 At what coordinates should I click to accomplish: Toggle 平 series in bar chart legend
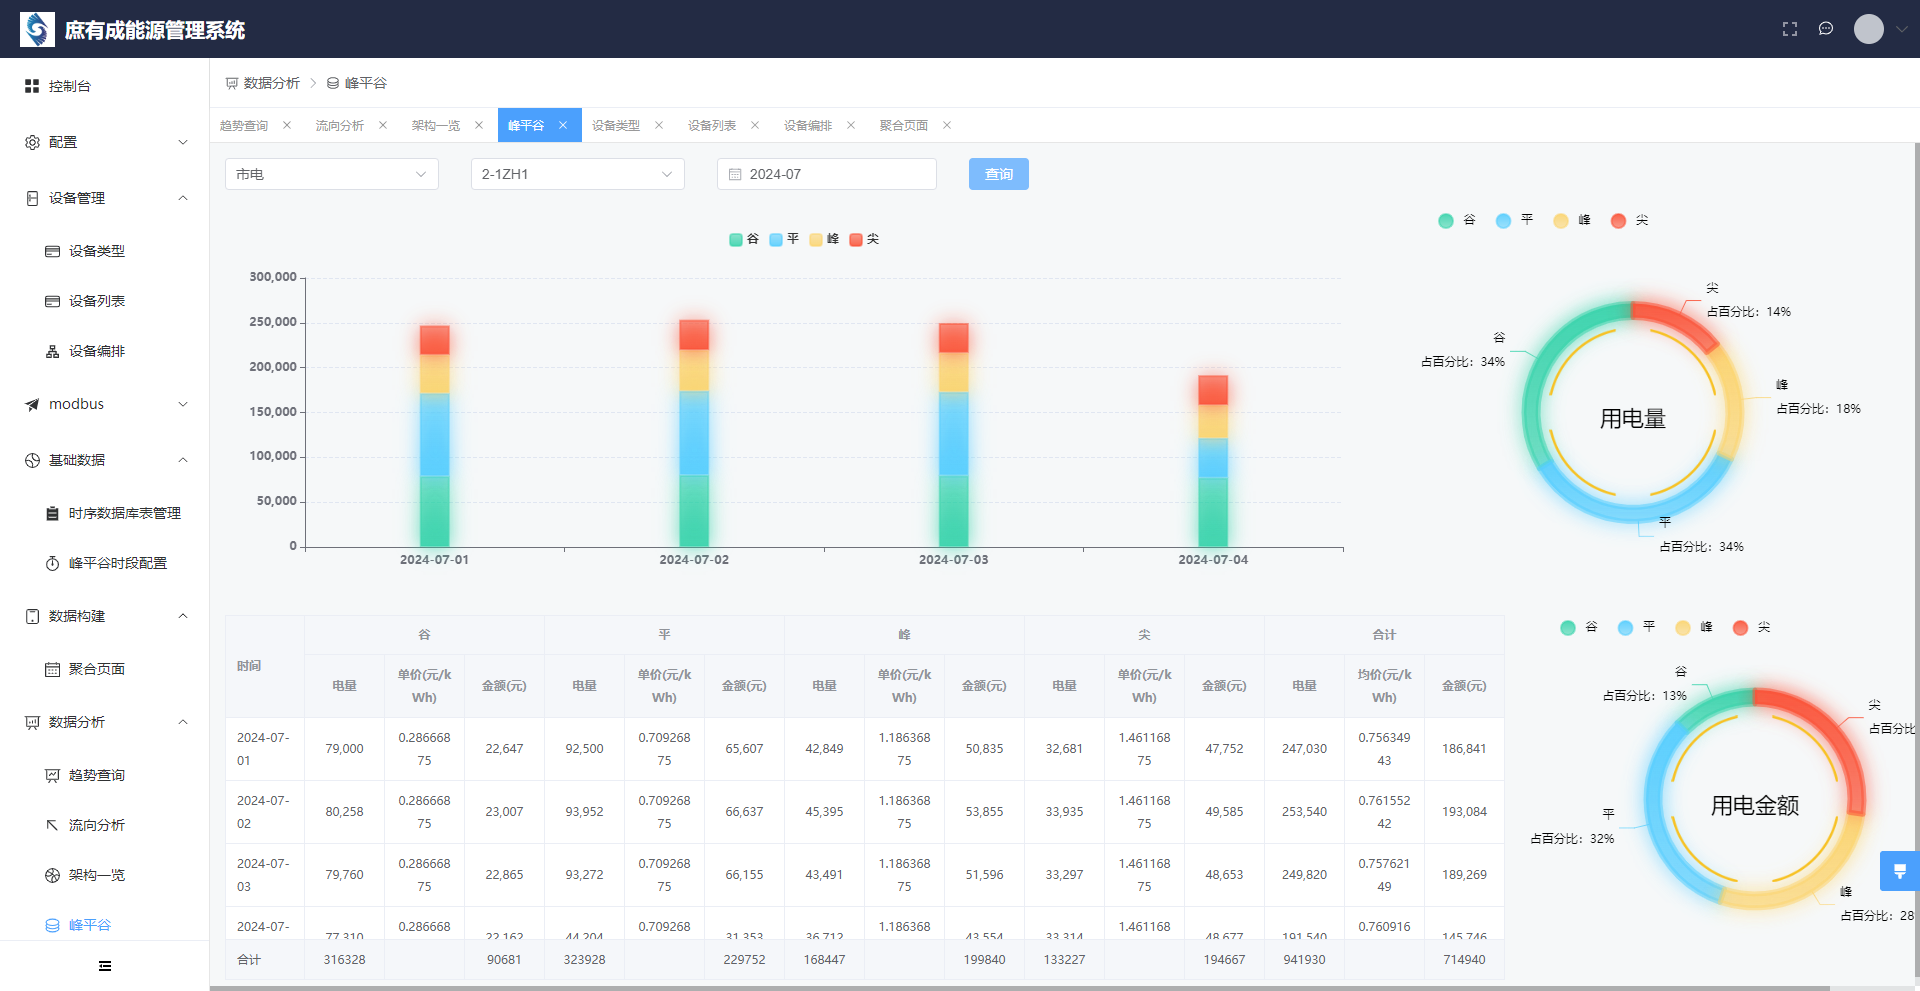coord(784,239)
